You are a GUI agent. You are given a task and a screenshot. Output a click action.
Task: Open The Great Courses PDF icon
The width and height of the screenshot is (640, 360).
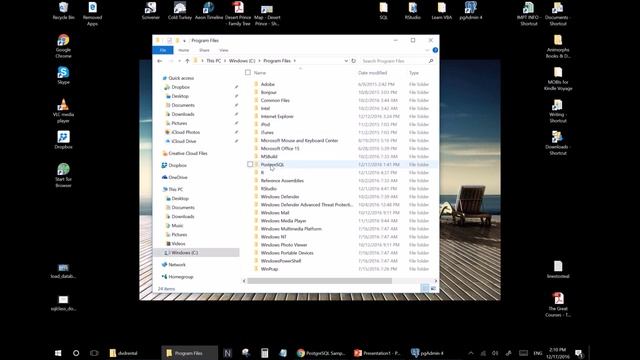558,304
